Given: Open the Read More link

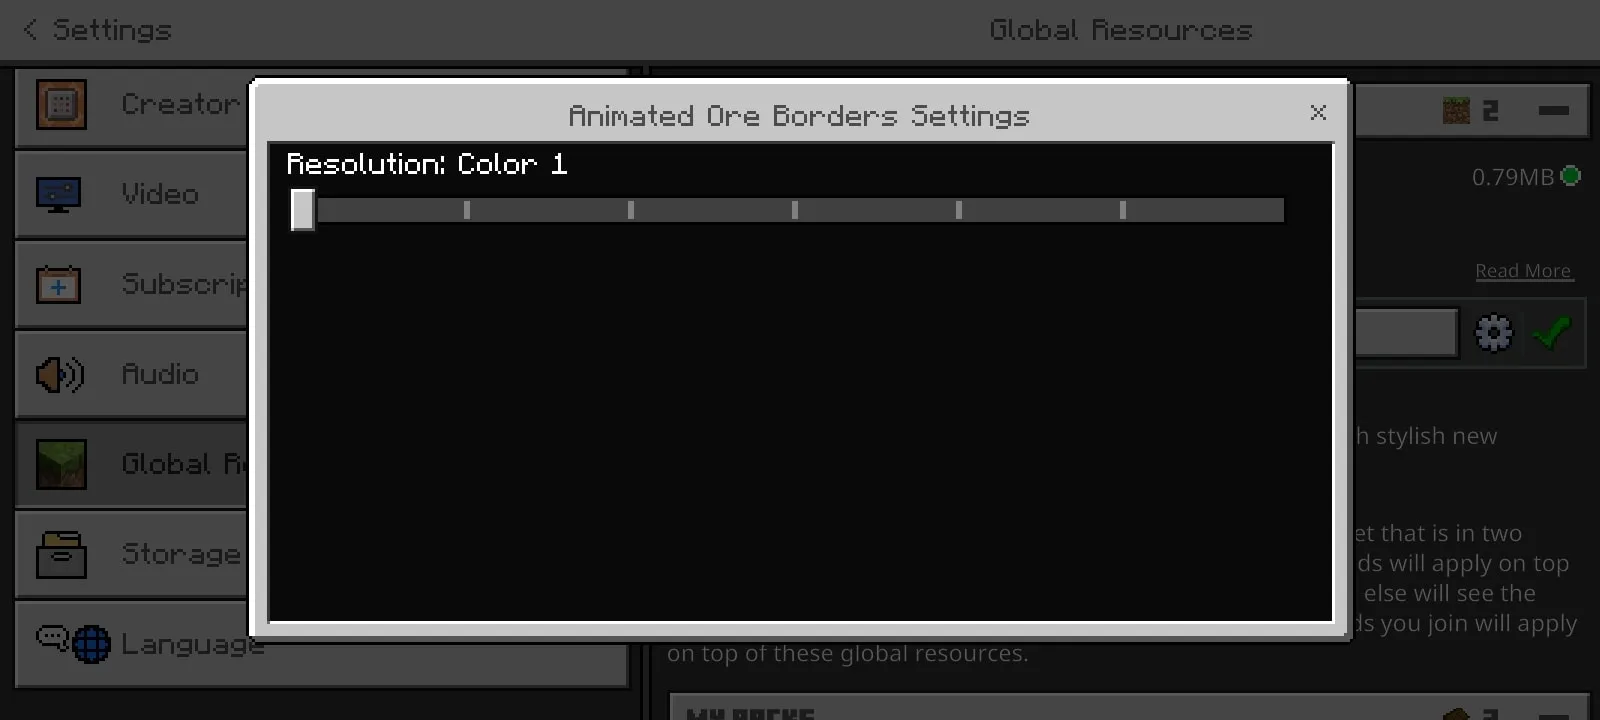Looking at the screenshot, I should pyautogui.click(x=1523, y=271).
